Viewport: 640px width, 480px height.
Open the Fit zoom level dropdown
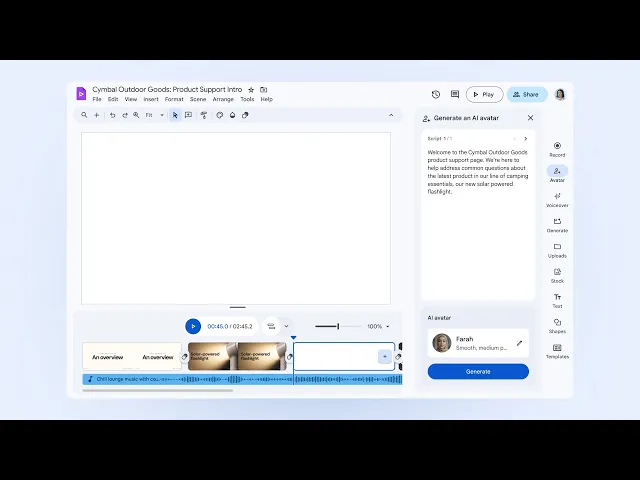click(x=155, y=115)
